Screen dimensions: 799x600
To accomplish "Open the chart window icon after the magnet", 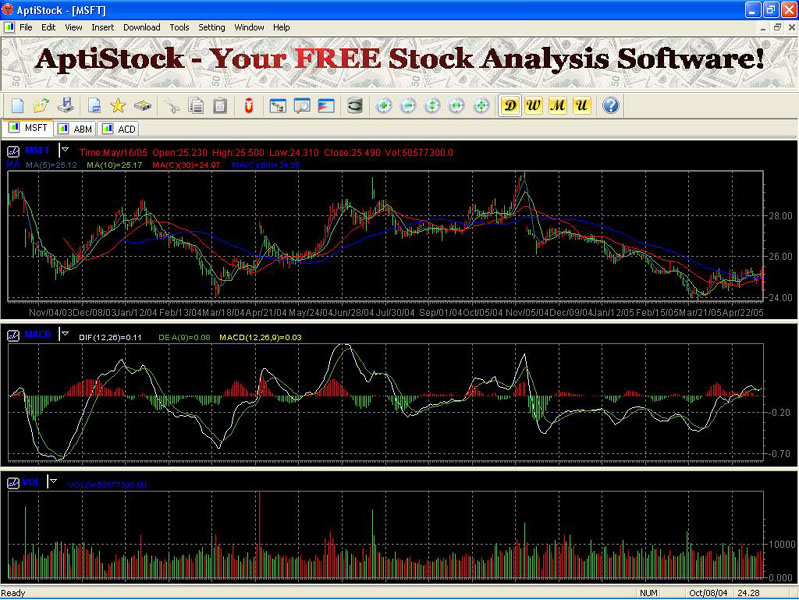I will [278, 106].
